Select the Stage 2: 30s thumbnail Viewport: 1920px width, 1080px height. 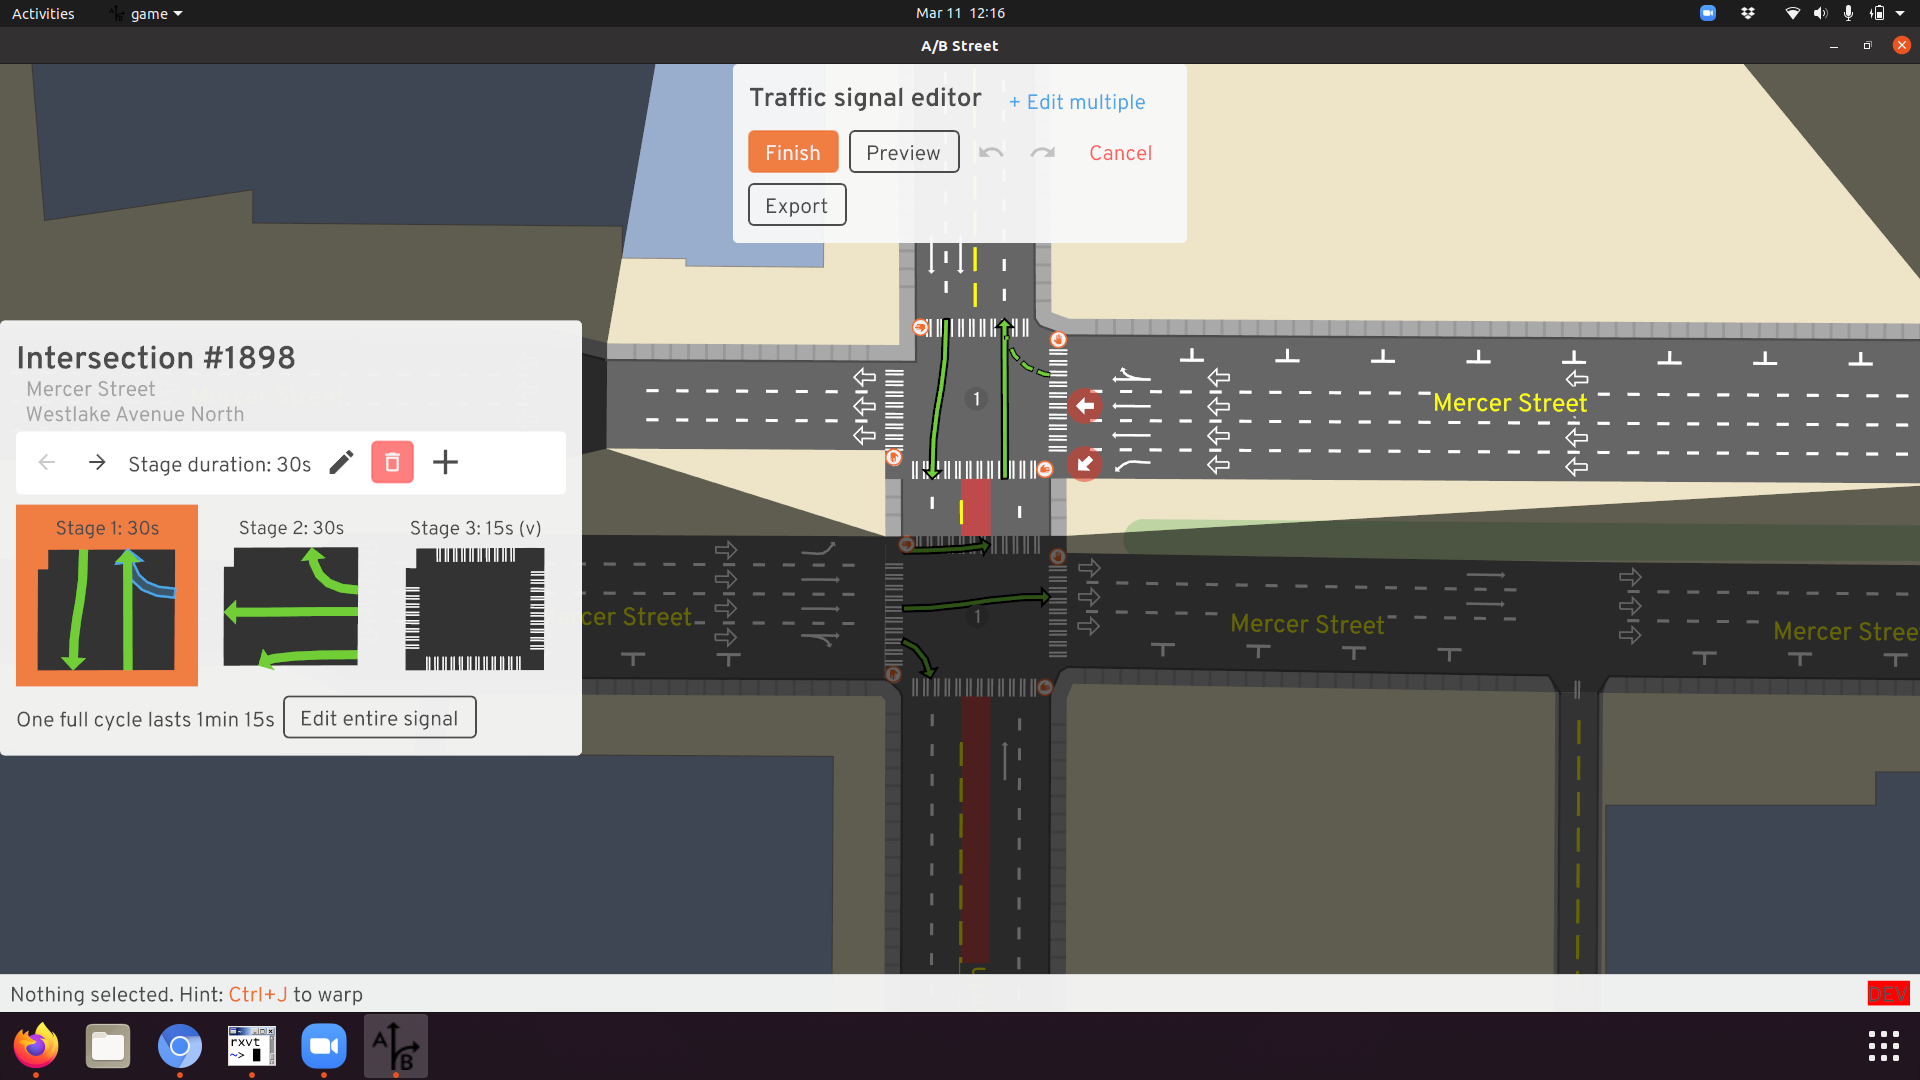[291, 596]
